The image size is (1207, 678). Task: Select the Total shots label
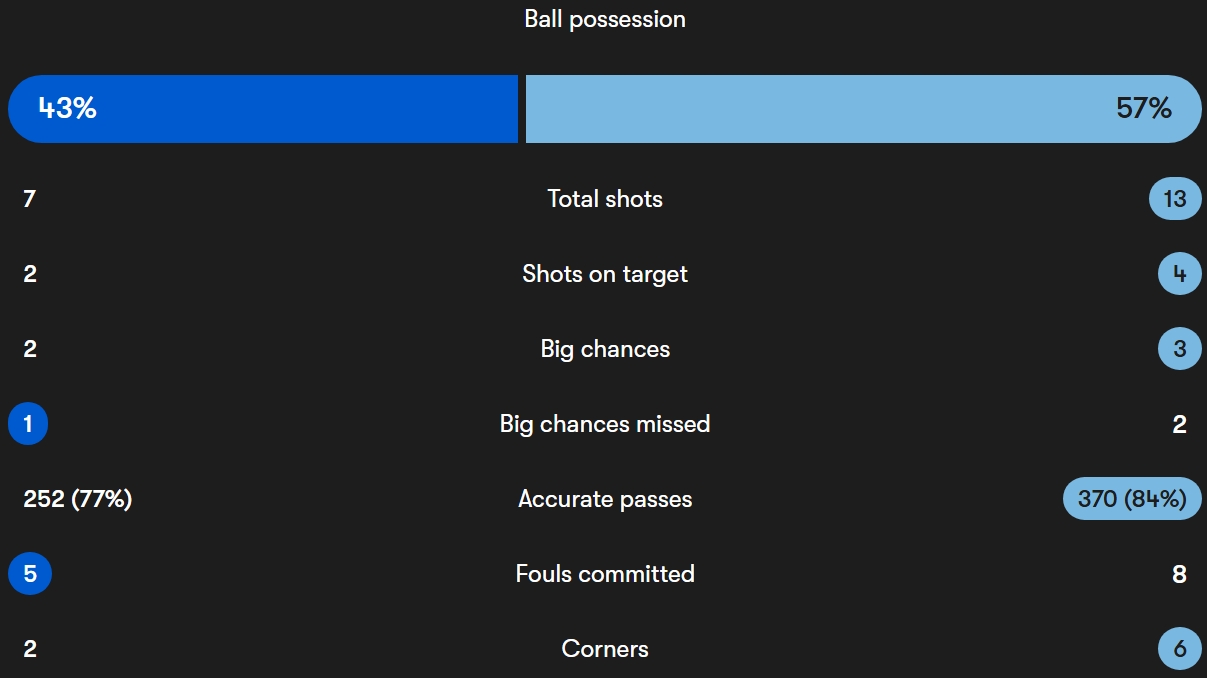coord(604,199)
